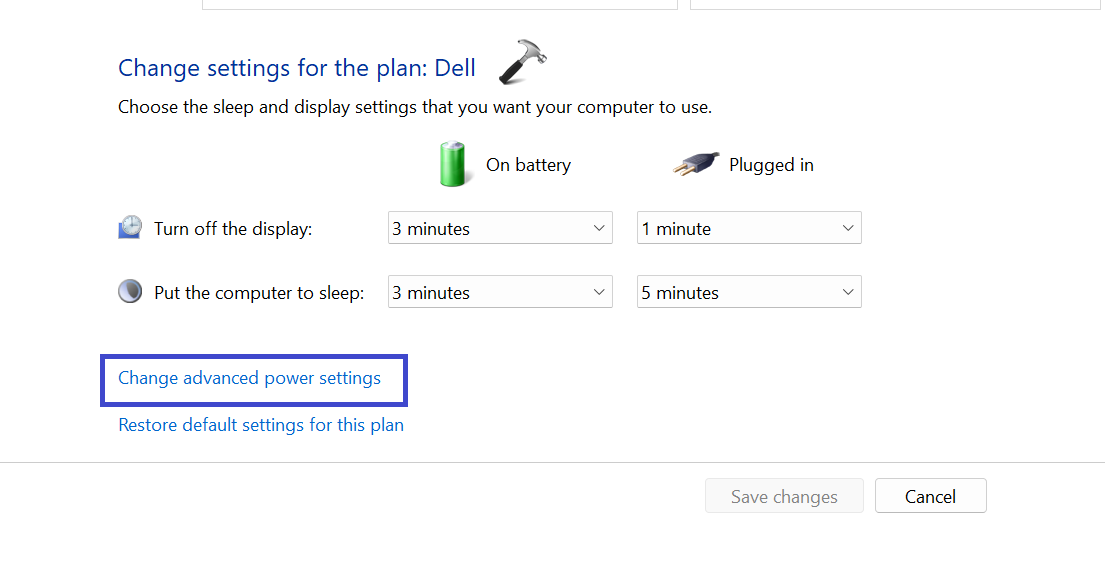Expand the on-battery sleep time dropdown
Viewport: 1105px width, 574px height.
tap(499, 292)
